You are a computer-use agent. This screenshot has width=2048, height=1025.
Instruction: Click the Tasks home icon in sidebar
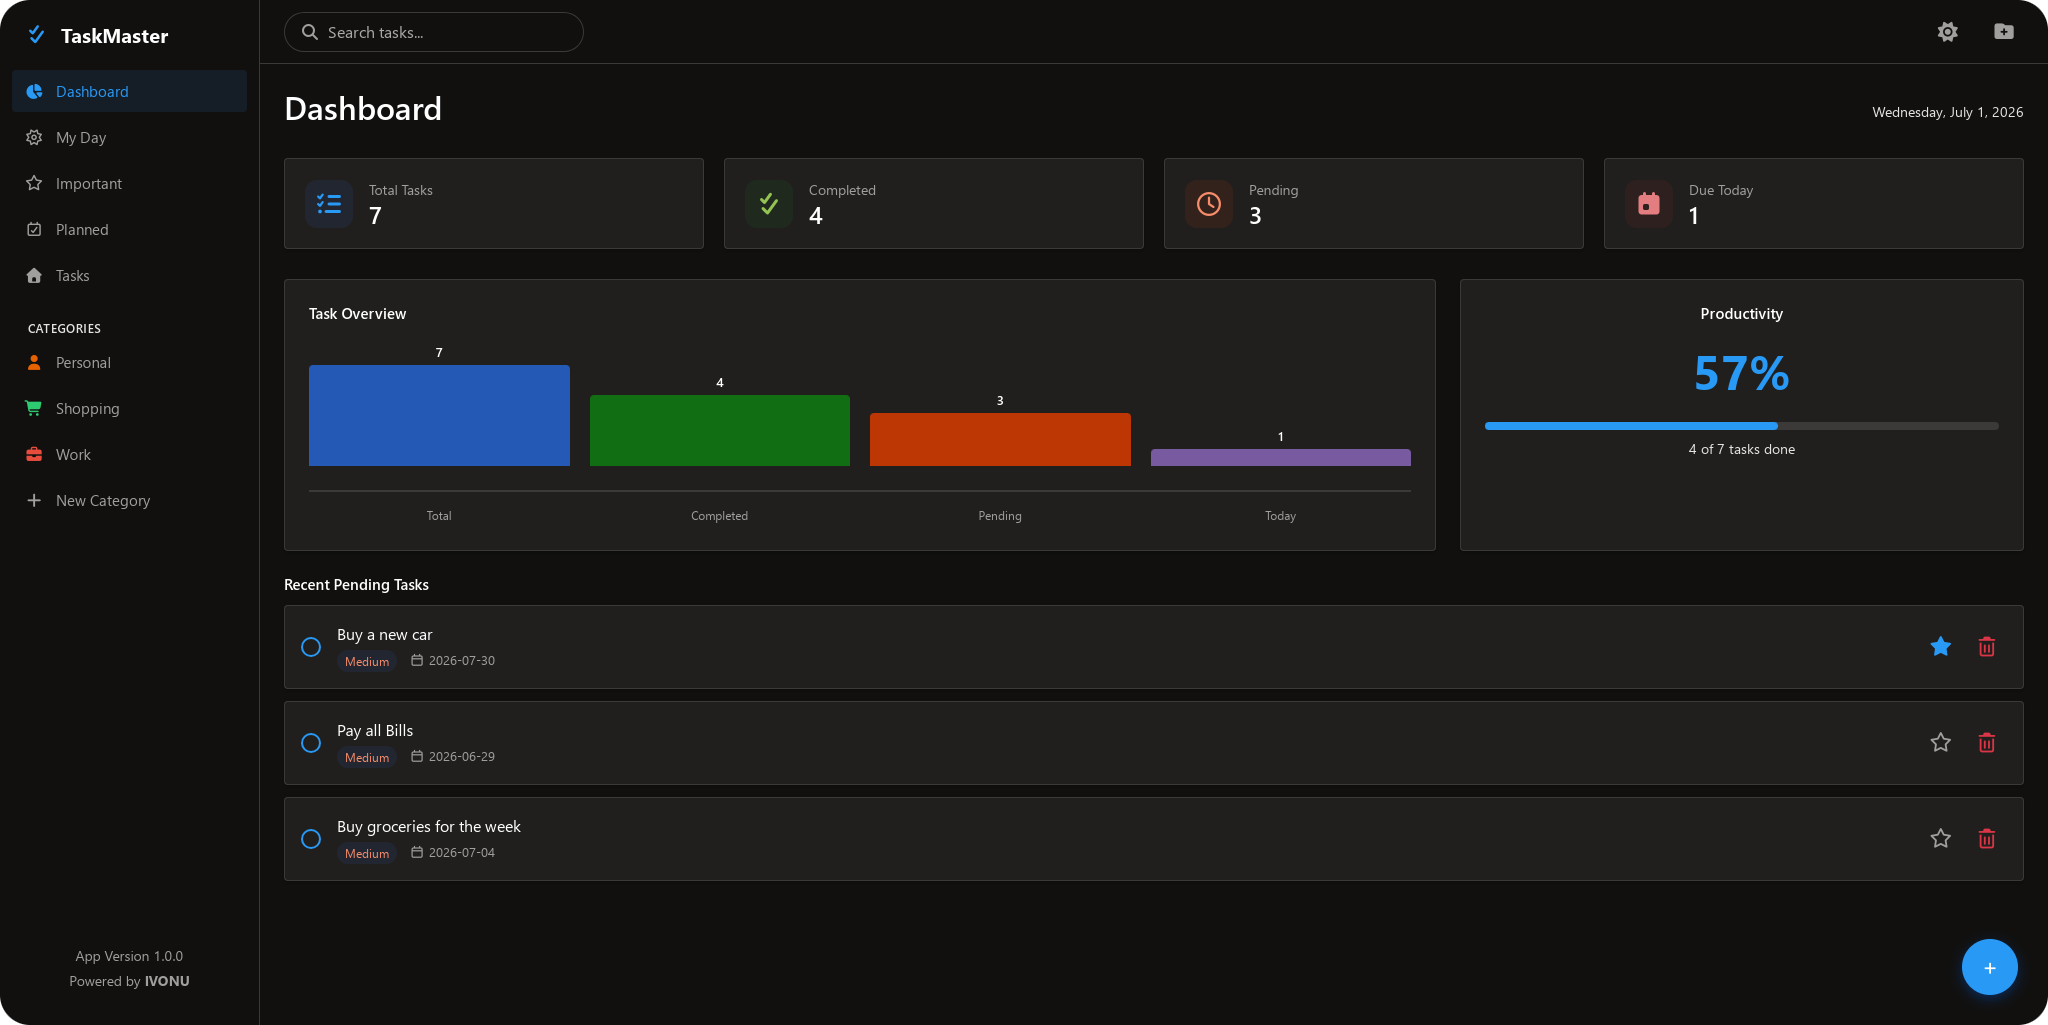pyautogui.click(x=34, y=275)
